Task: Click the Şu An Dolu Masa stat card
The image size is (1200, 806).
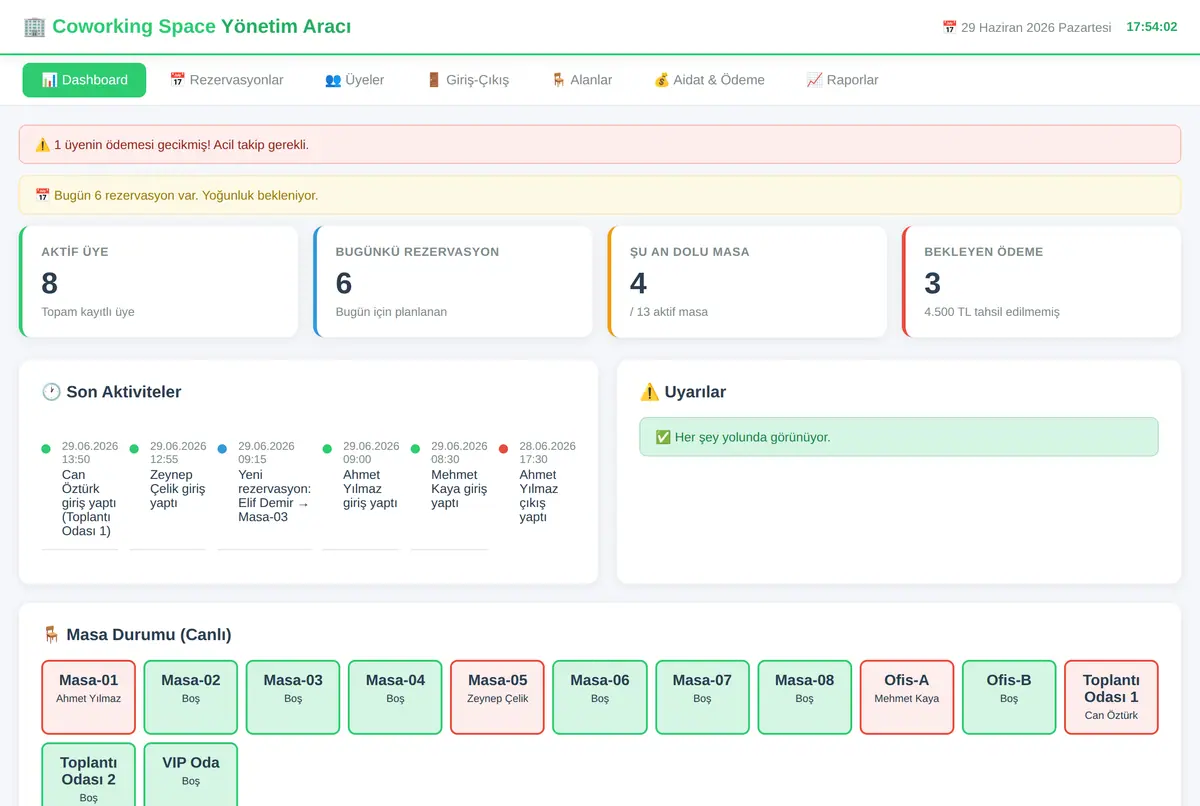Action: pos(747,281)
